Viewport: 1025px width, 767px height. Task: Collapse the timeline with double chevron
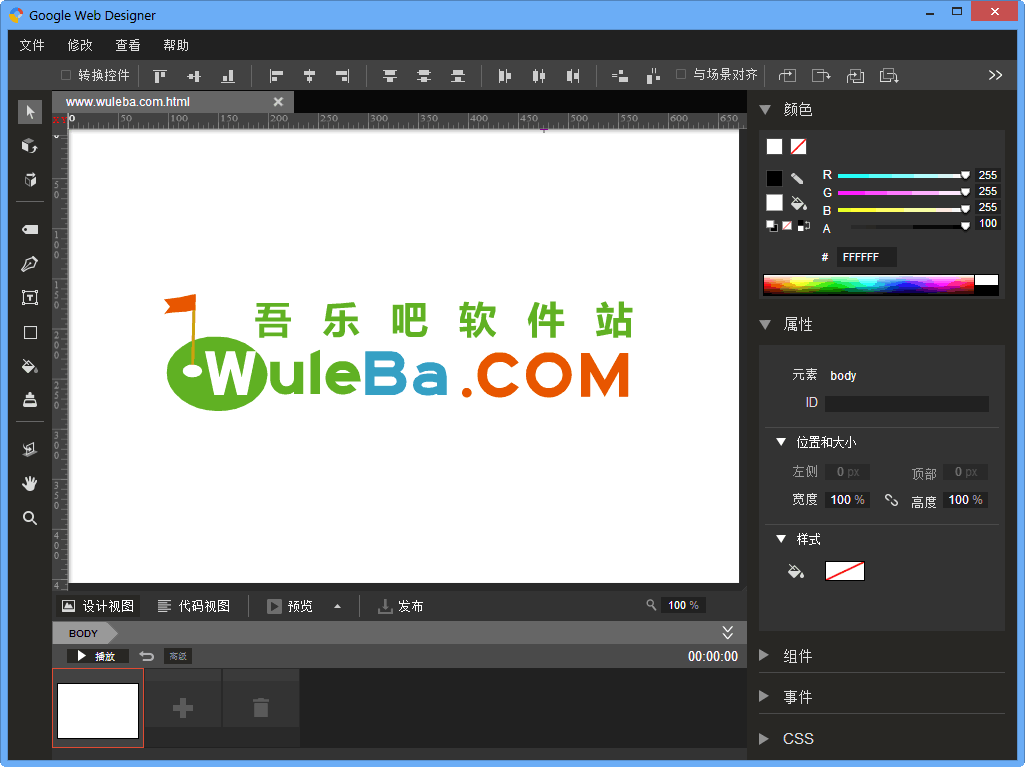[728, 632]
